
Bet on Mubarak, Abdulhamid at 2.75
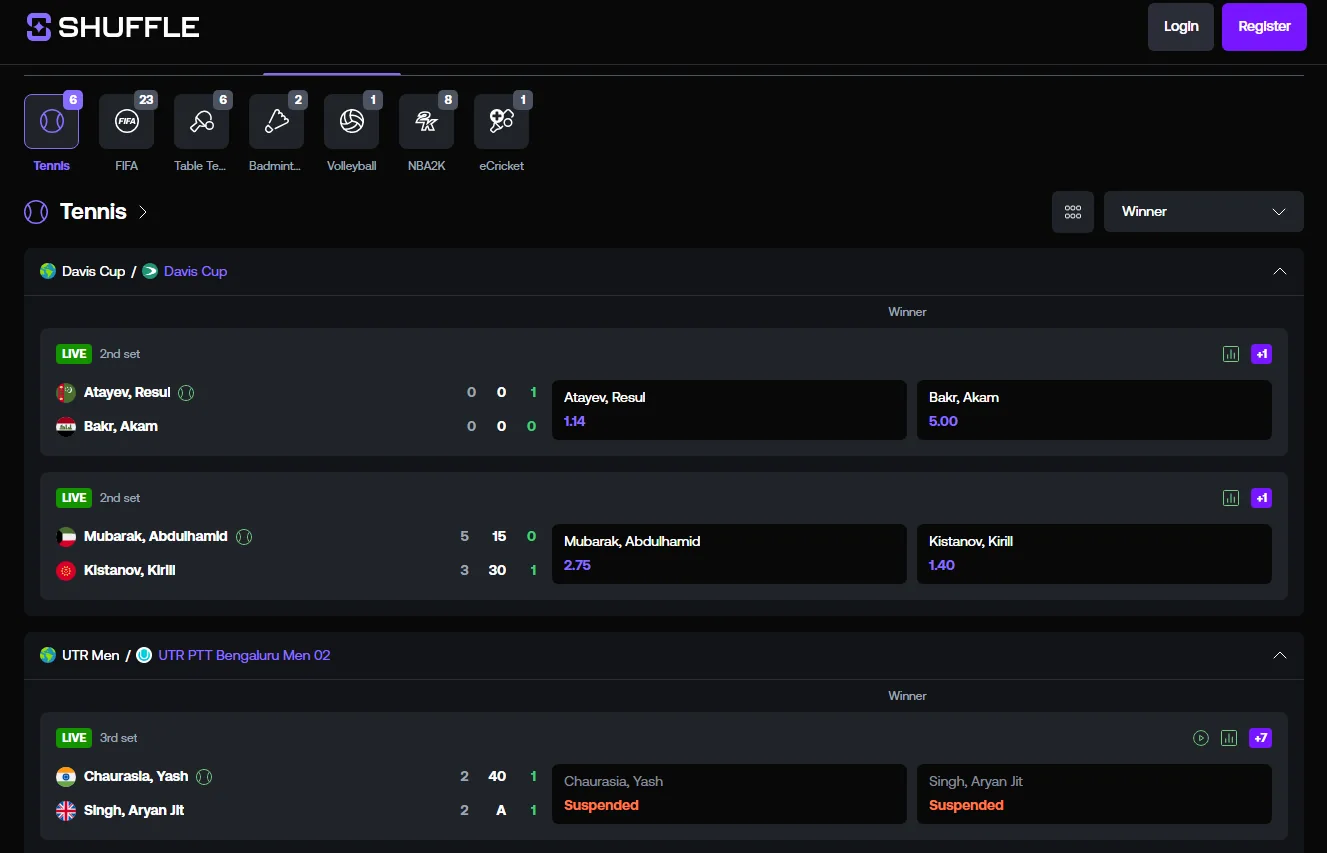point(729,554)
